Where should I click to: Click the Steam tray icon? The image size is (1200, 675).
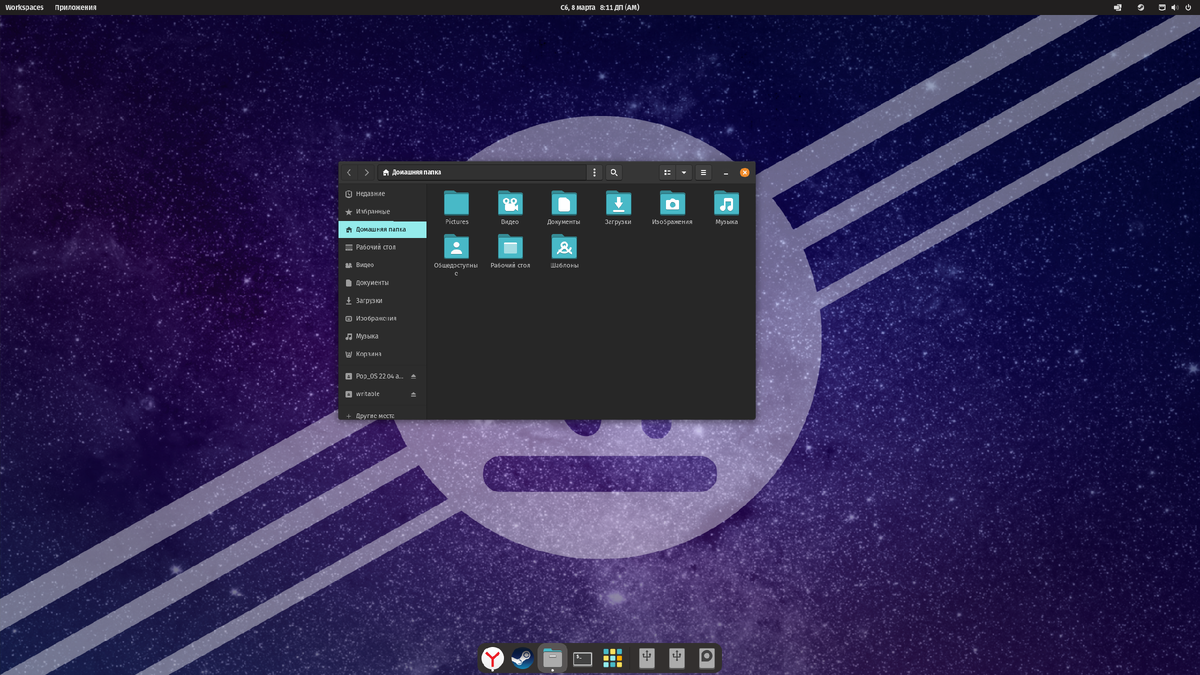pos(1141,7)
